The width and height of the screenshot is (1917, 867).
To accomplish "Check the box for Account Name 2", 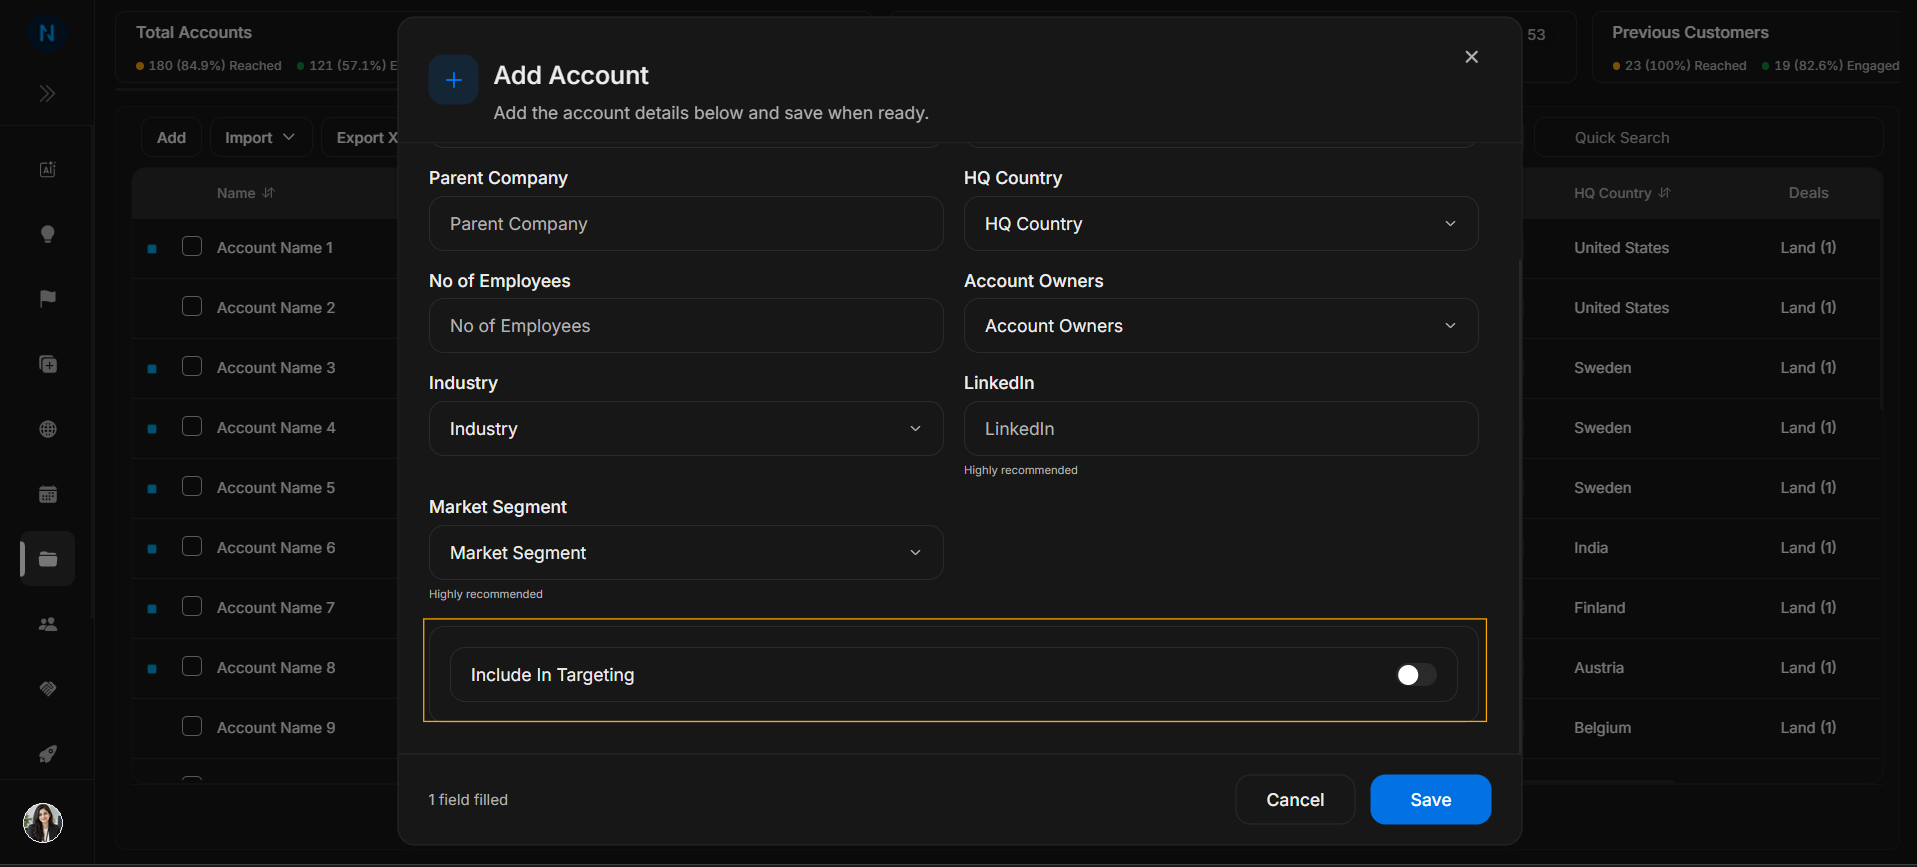I will pyautogui.click(x=192, y=306).
